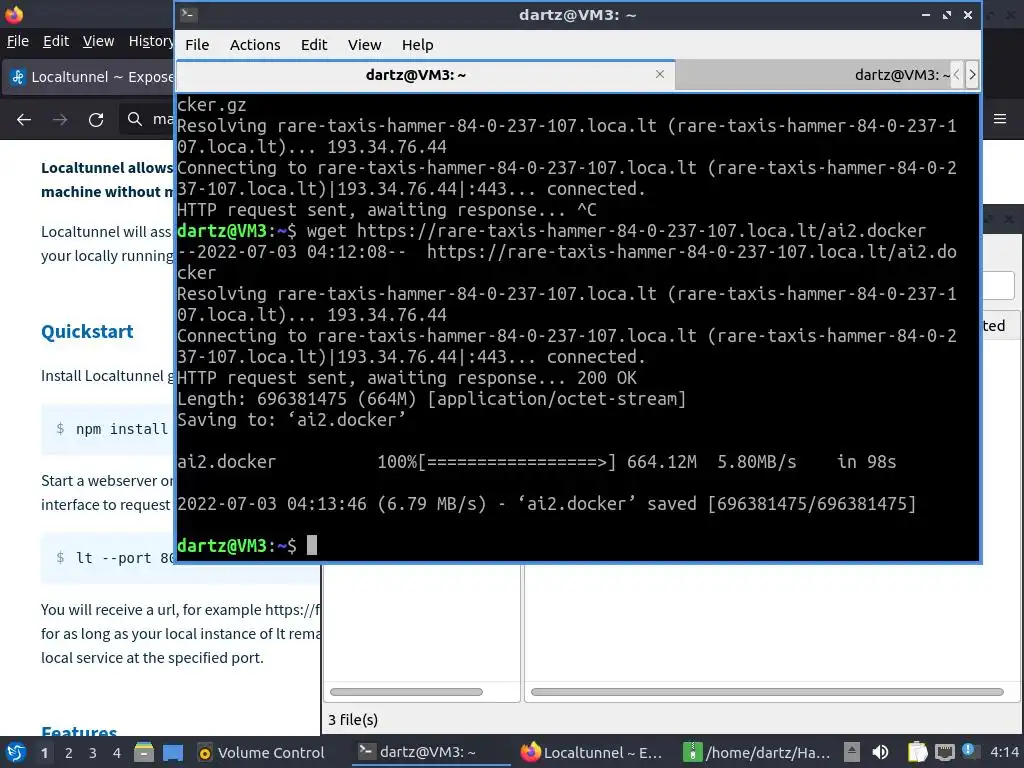Select the Localtunnel browser tab
1024x768 pixels.
pyautogui.click(x=91, y=77)
